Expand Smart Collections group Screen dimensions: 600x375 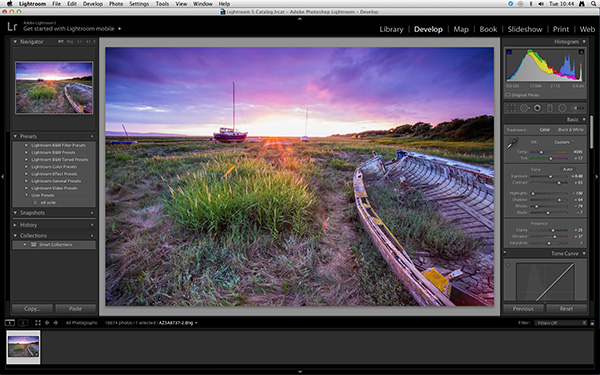tap(25, 245)
